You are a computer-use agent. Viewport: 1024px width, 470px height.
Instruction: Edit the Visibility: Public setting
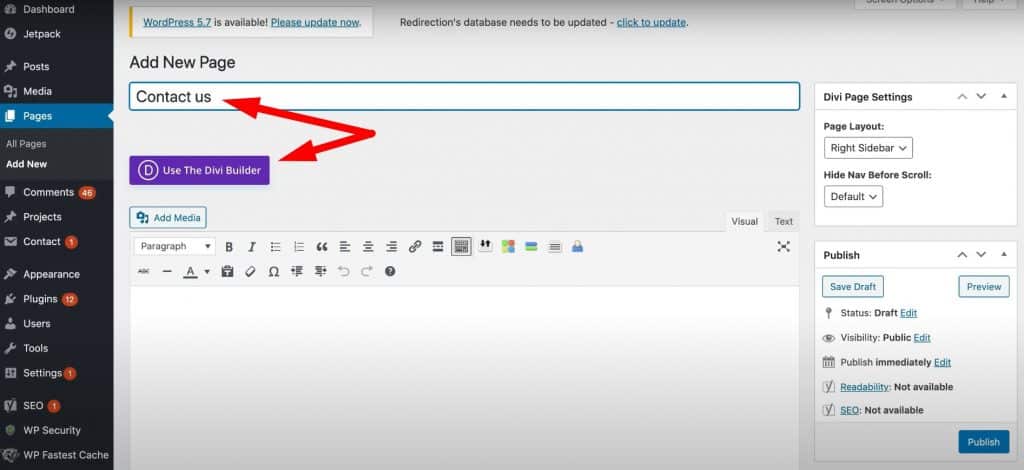pos(922,337)
